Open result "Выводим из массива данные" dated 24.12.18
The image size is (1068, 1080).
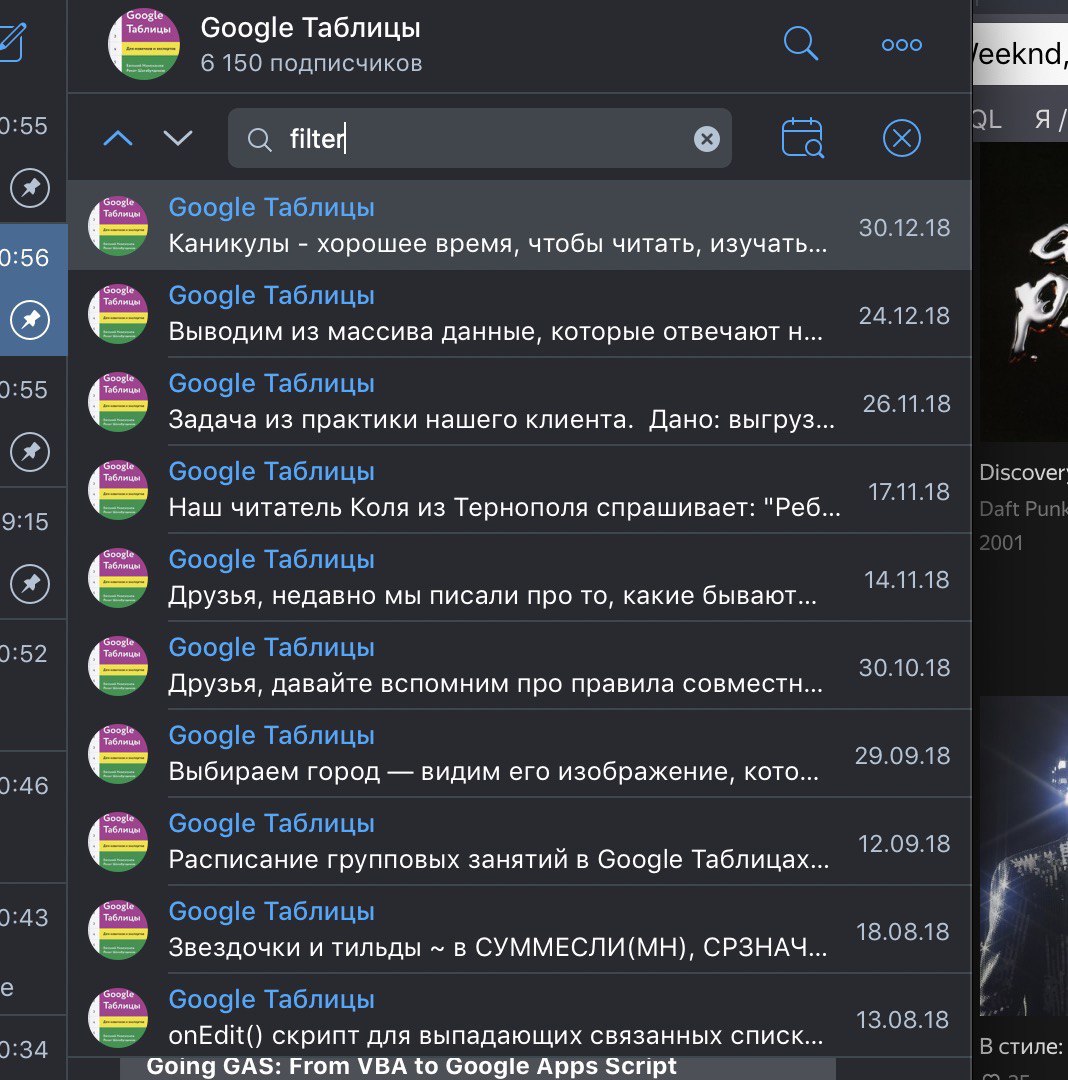pos(520,313)
